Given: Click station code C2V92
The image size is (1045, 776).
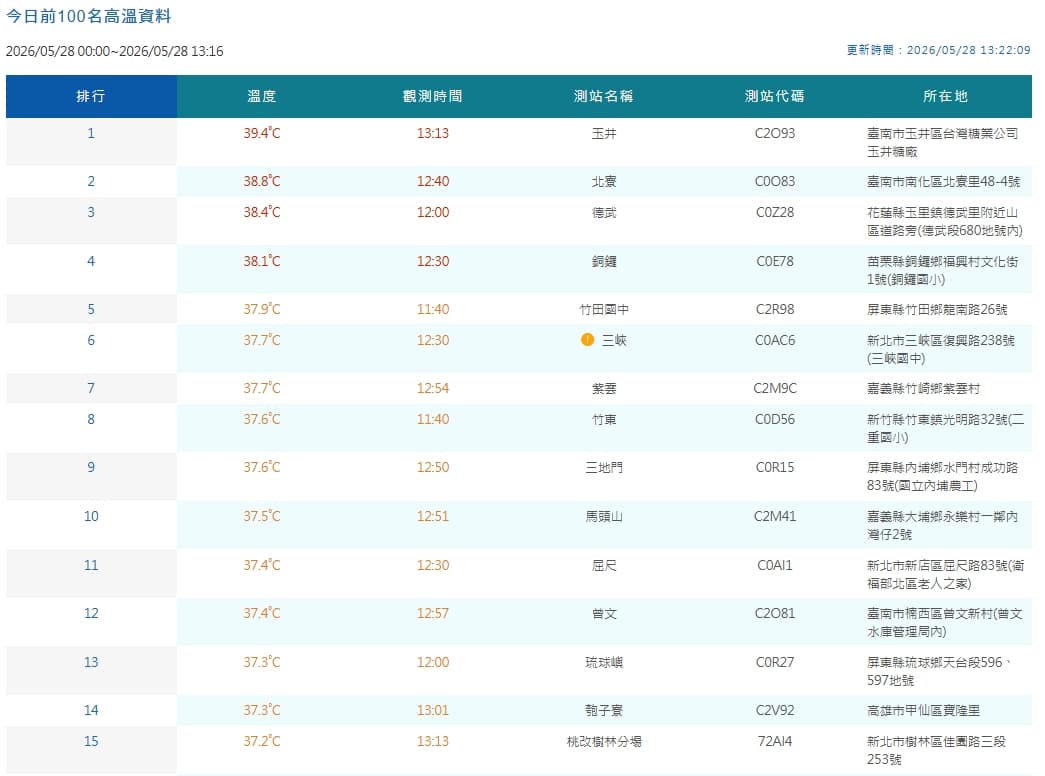Looking at the screenshot, I should click(x=774, y=711).
